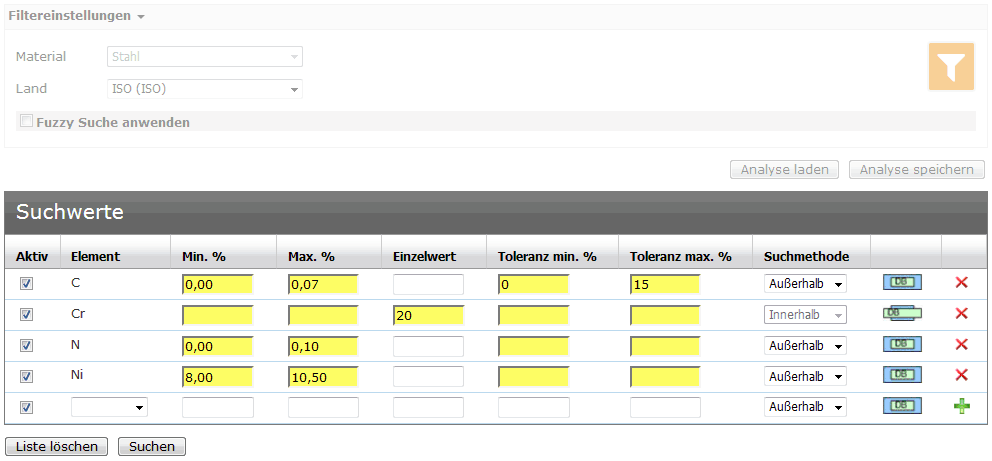992x461 pixels.
Task: Open the Element dropdown in the empty row
Action: tap(109, 407)
